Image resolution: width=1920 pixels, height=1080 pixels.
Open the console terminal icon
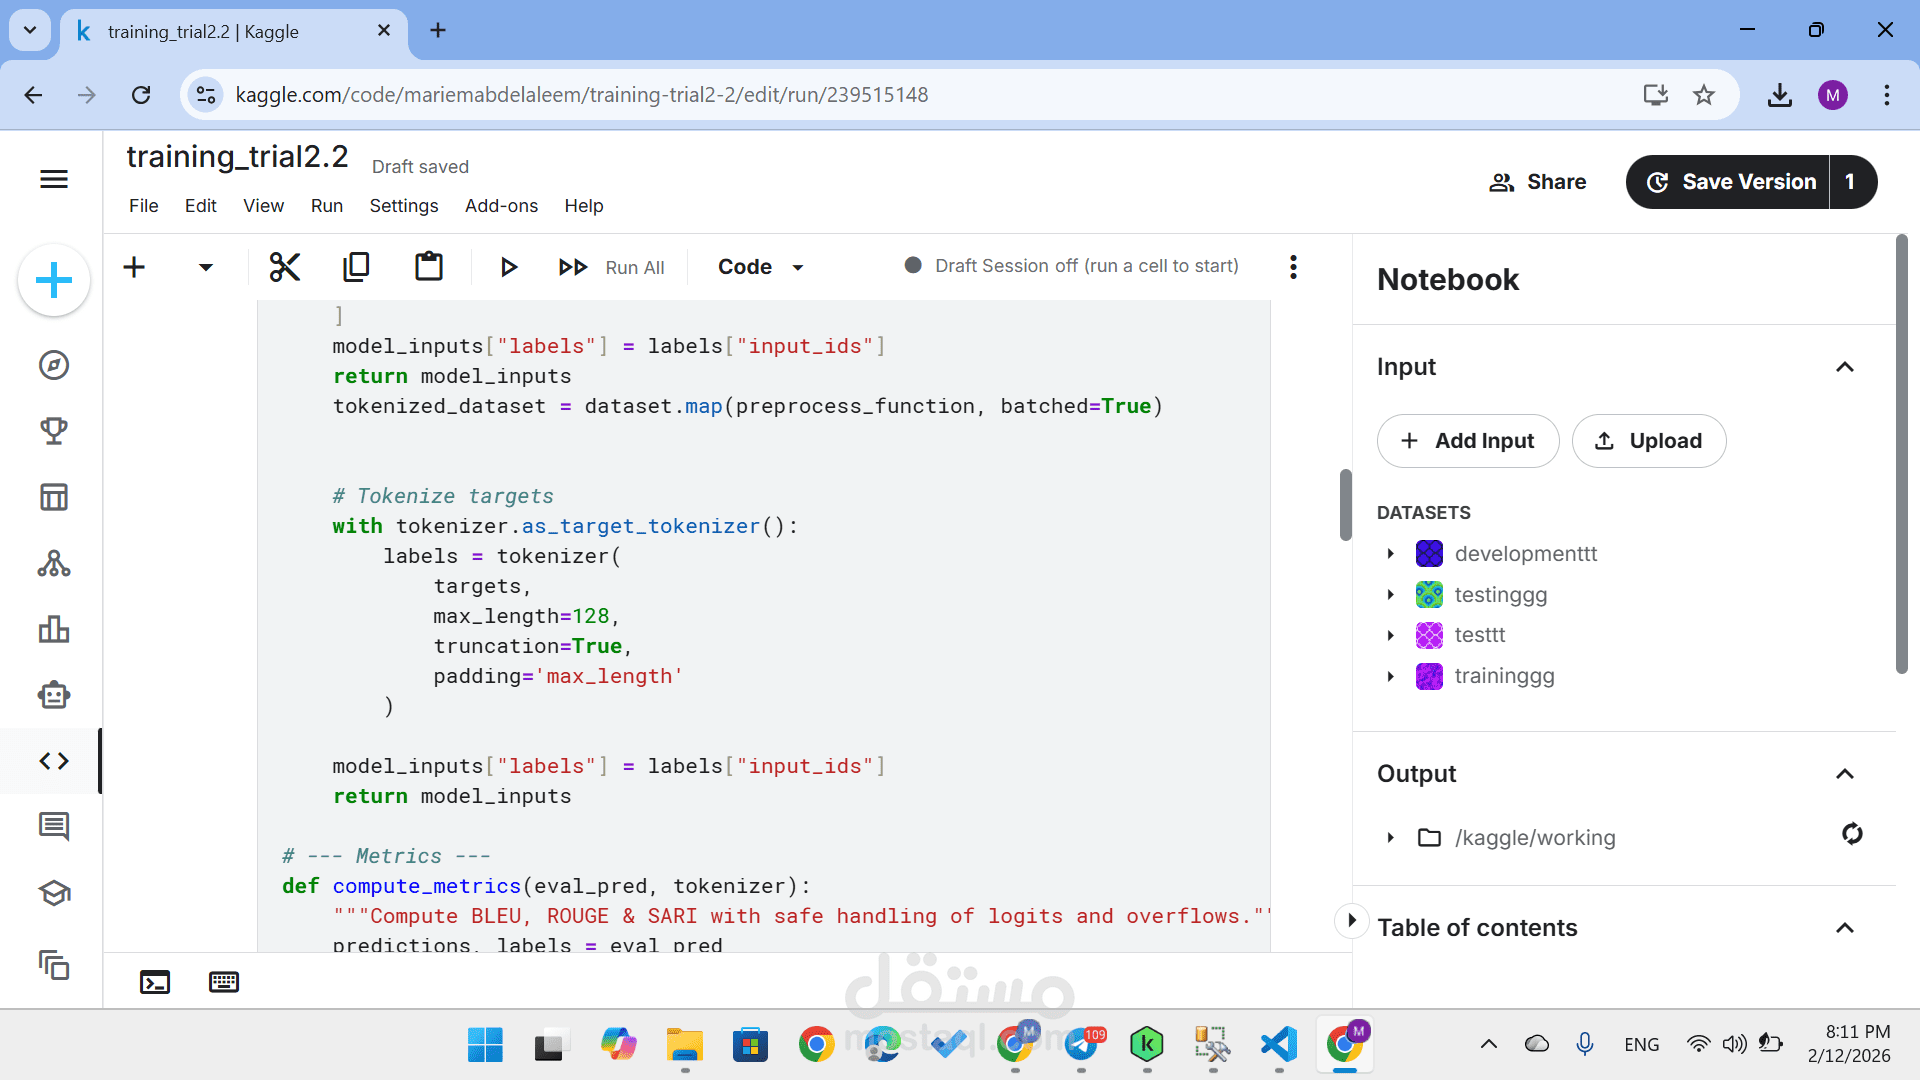point(155,982)
